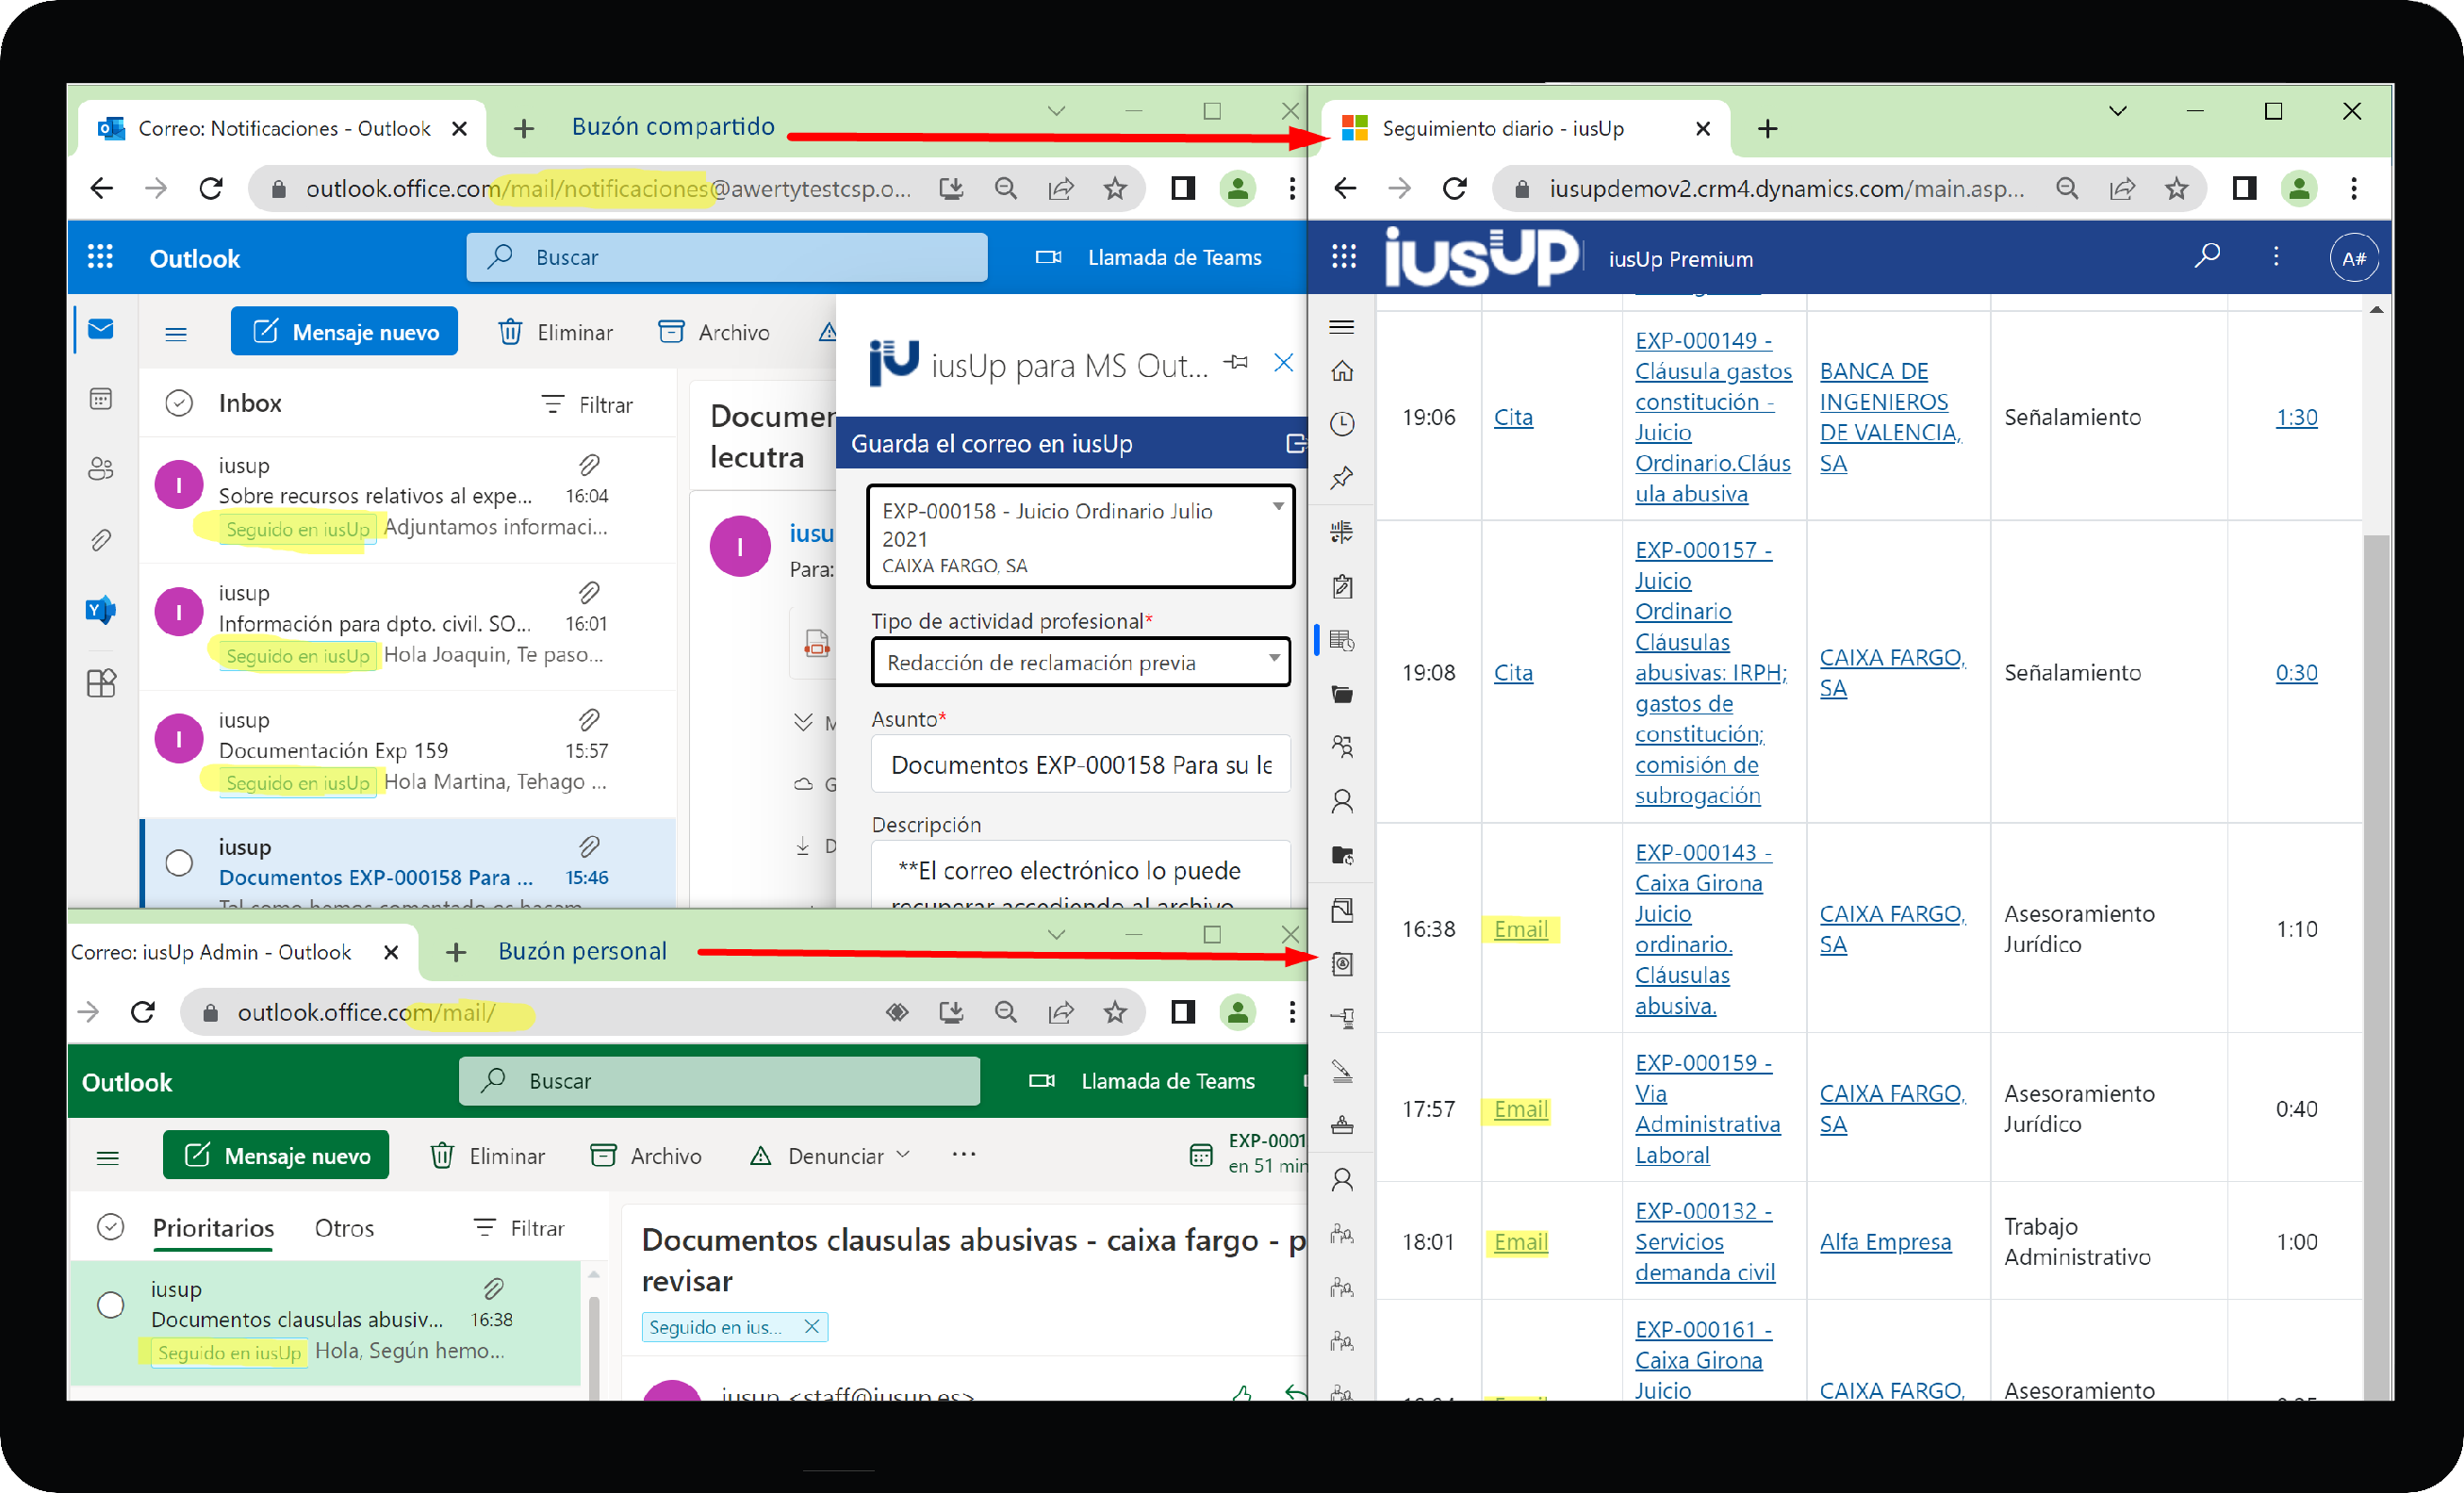The width and height of the screenshot is (2464, 1493).
Task: Open Yammer icon in Outlook left rail
Action: click(x=100, y=610)
